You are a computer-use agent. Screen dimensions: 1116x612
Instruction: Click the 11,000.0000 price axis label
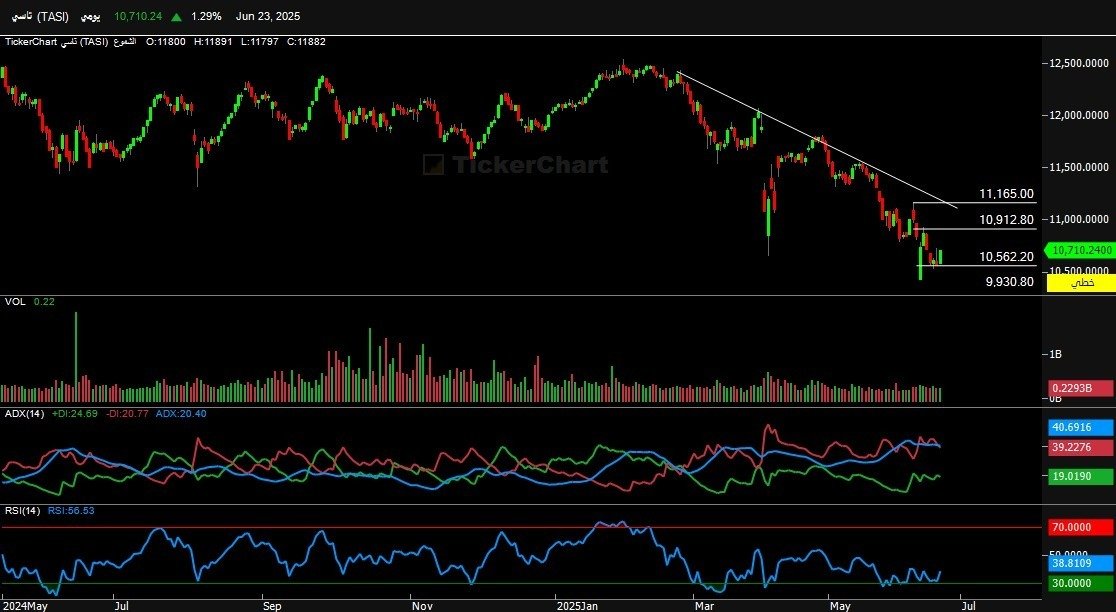(1079, 219)
